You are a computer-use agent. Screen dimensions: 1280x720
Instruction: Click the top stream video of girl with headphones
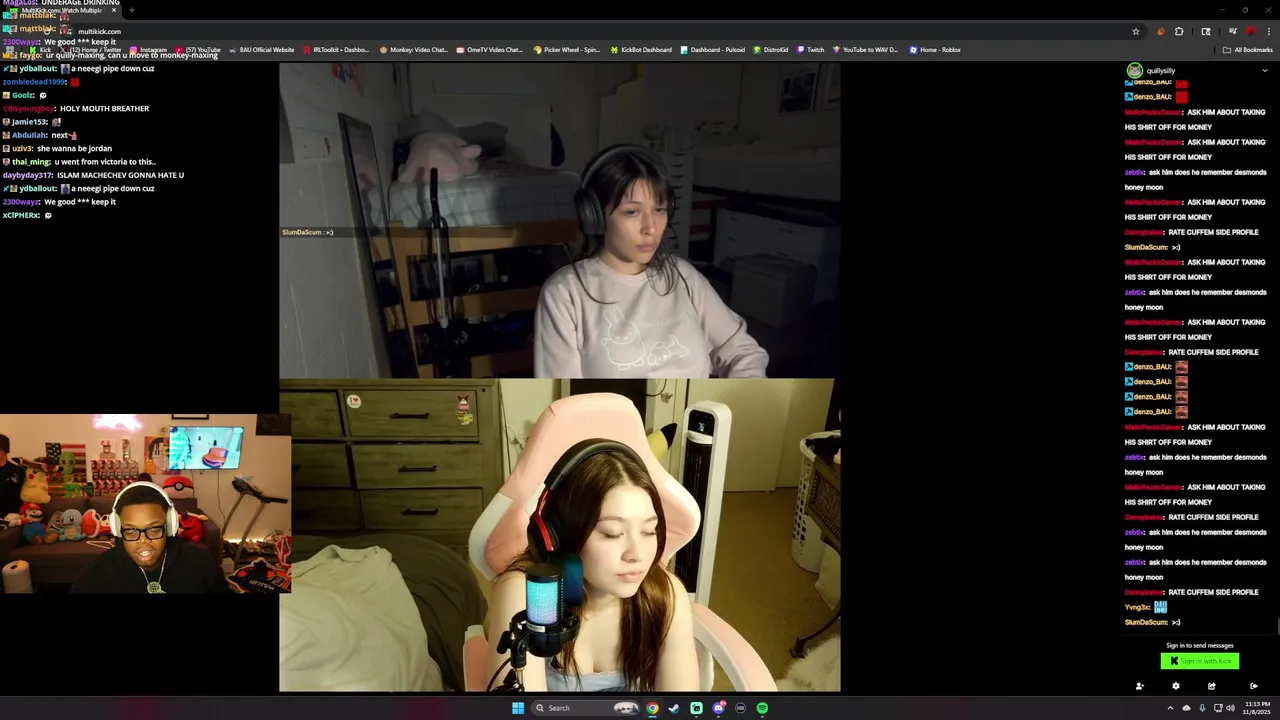pyautogui.click(x=560, y=220)
